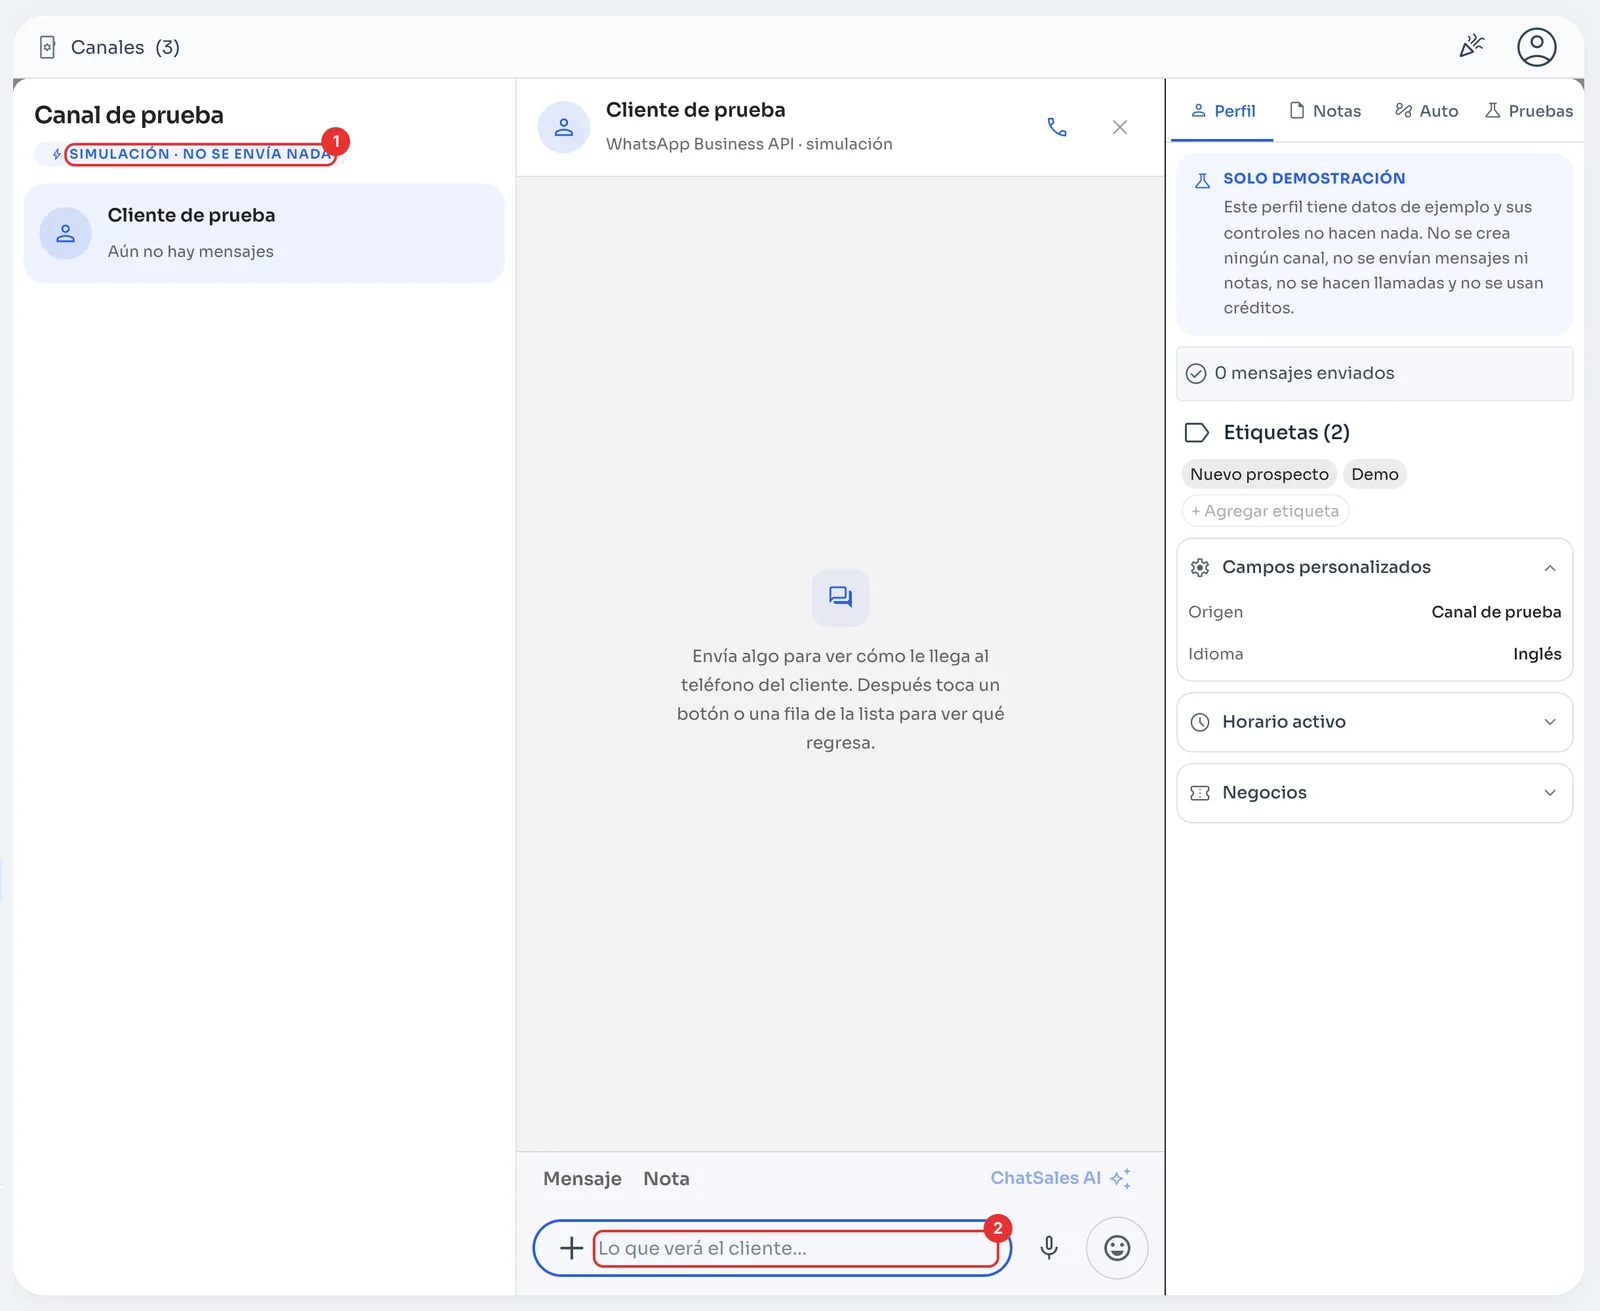The image size is (1600, 1311).
Task: Click the avatar in Cliente de prueba row
Action: (x=66, y=233)
